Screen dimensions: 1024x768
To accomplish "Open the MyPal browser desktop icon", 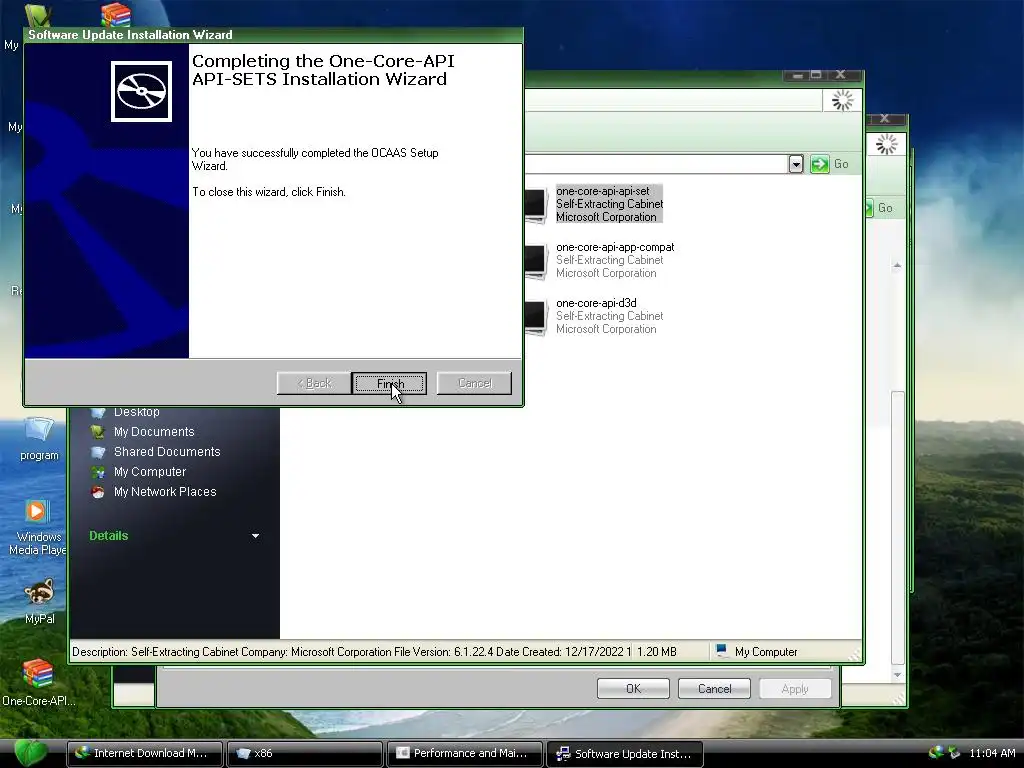I will [39, 602].
